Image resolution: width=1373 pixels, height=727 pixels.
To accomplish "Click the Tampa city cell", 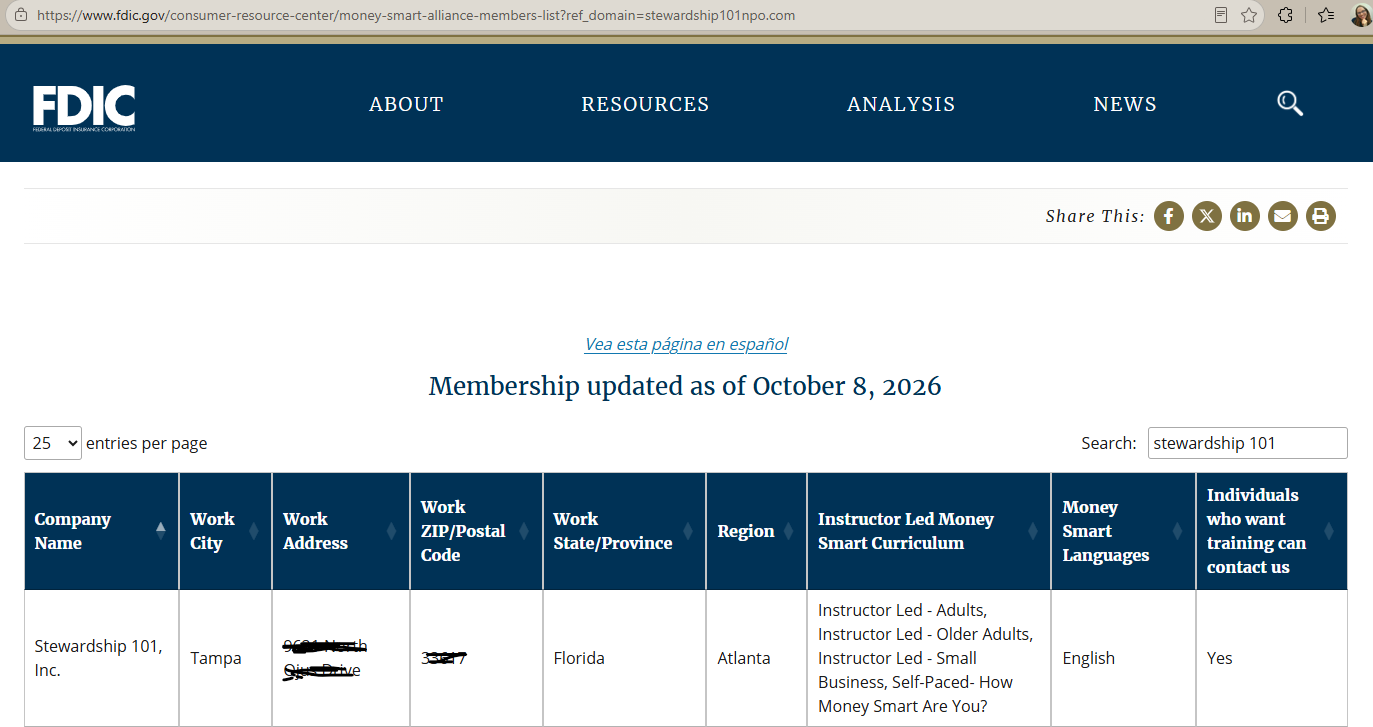I will click(226, 658).
